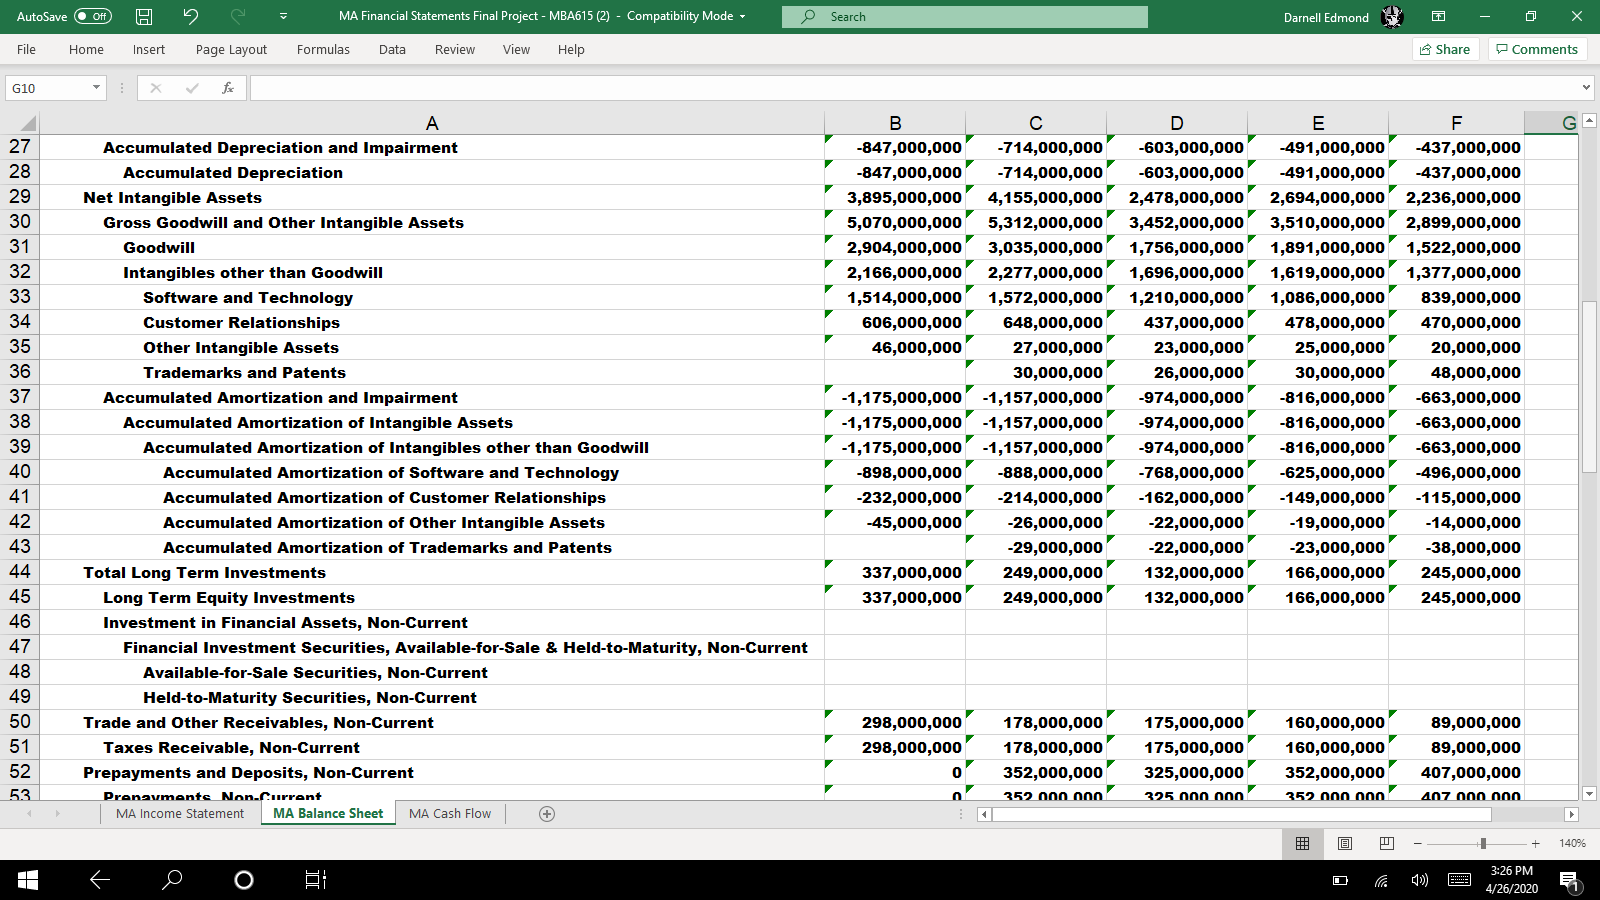Click the Redo arrow icon
This screenshot has width=1600, height=900.
pos(237,16)
